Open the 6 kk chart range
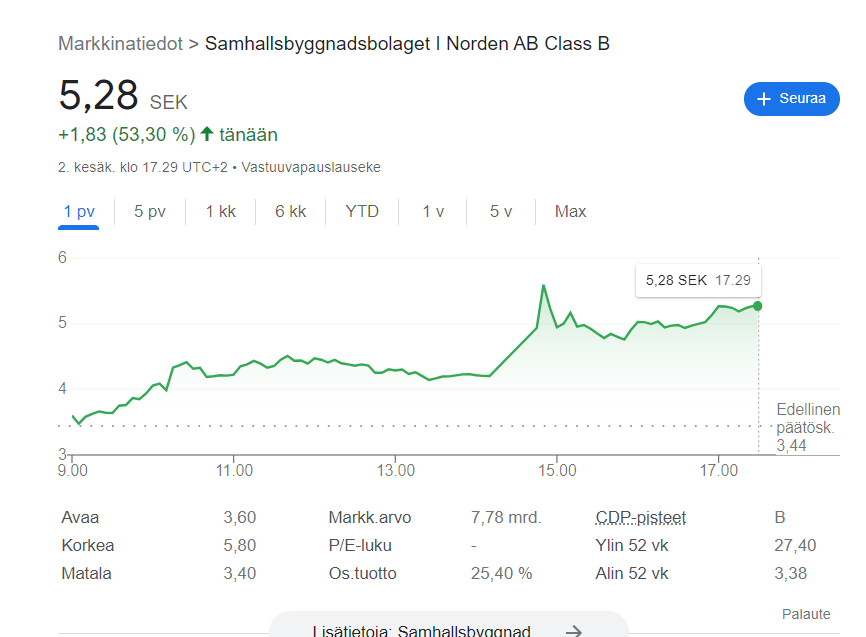866x637 pixels. point(291,211)
